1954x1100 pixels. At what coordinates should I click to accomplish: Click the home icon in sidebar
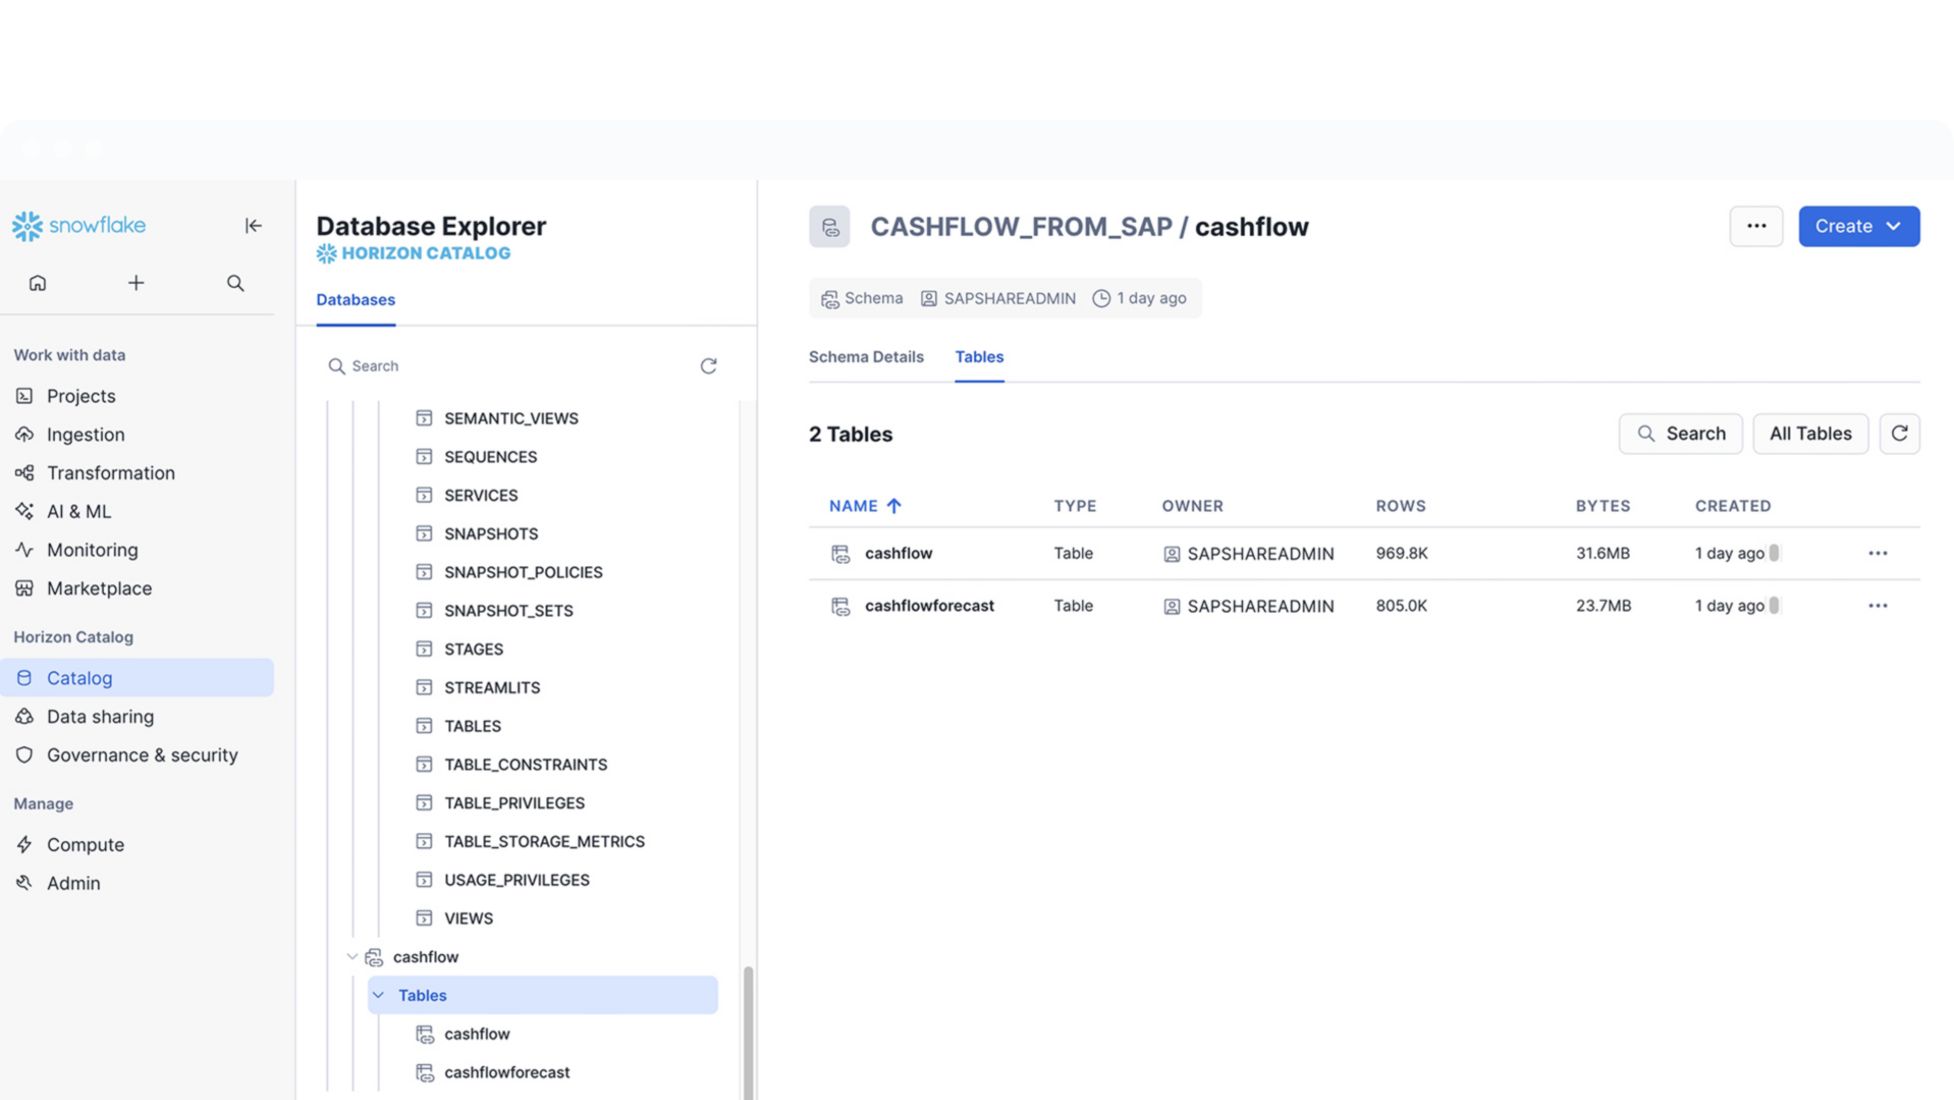coord(38,283)
